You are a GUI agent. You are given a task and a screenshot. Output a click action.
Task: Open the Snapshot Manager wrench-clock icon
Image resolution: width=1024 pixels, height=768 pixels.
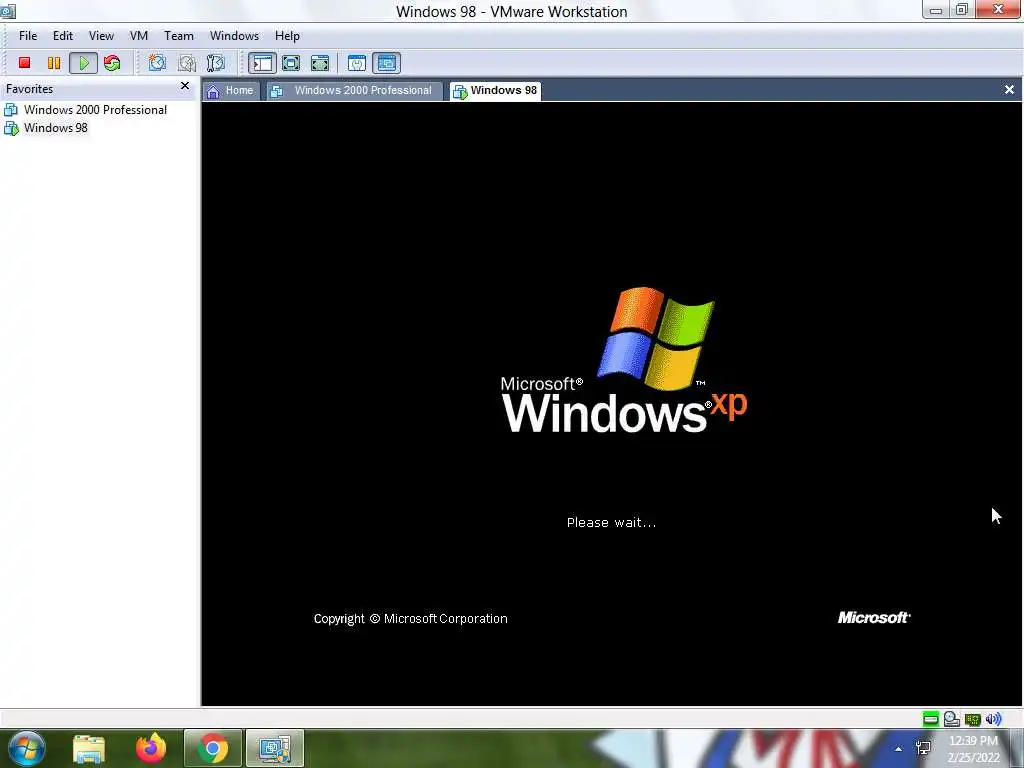click(216, 63)
